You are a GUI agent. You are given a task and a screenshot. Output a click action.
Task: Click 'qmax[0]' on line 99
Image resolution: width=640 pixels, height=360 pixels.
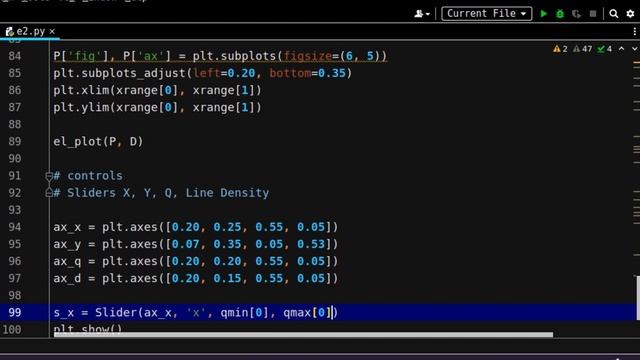(307, 313)
